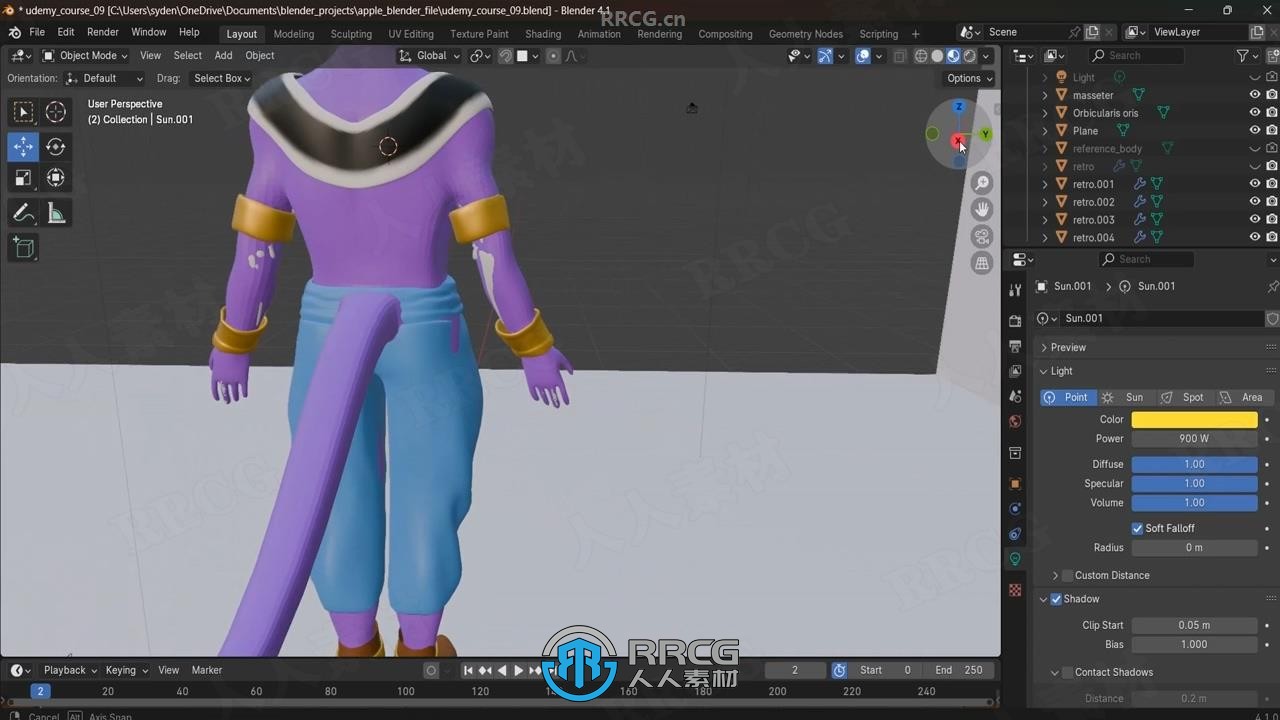Switch to the Geometry Nodes workspace
The image size is (1280, 720).
coord(806,34)
